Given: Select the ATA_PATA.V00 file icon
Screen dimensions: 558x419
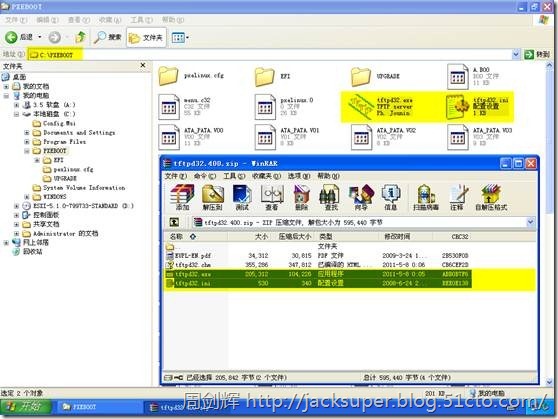Looking at the screenshot, I should point(169,137).
